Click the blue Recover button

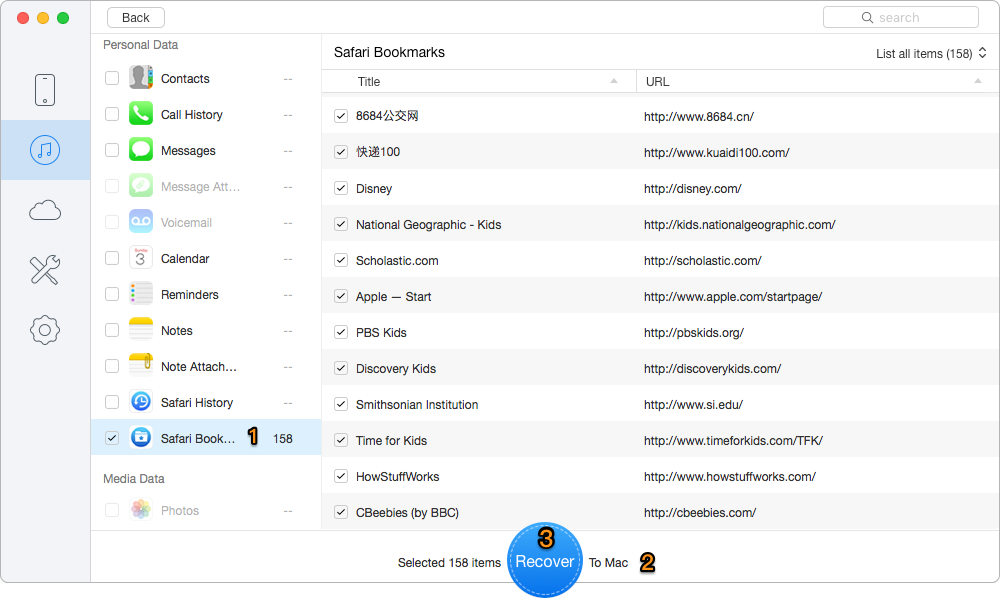click(545, 560)
